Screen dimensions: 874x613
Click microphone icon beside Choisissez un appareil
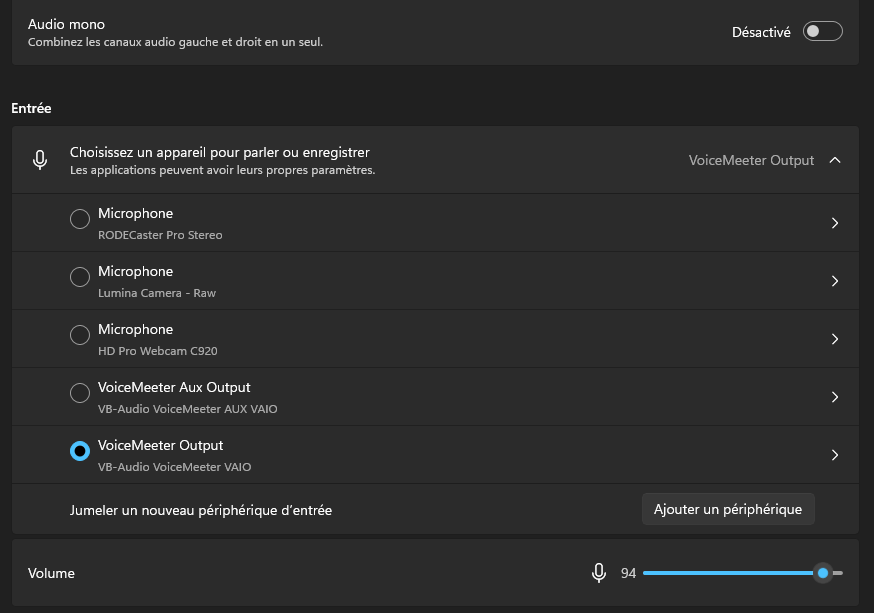click(x=40, y=160)
